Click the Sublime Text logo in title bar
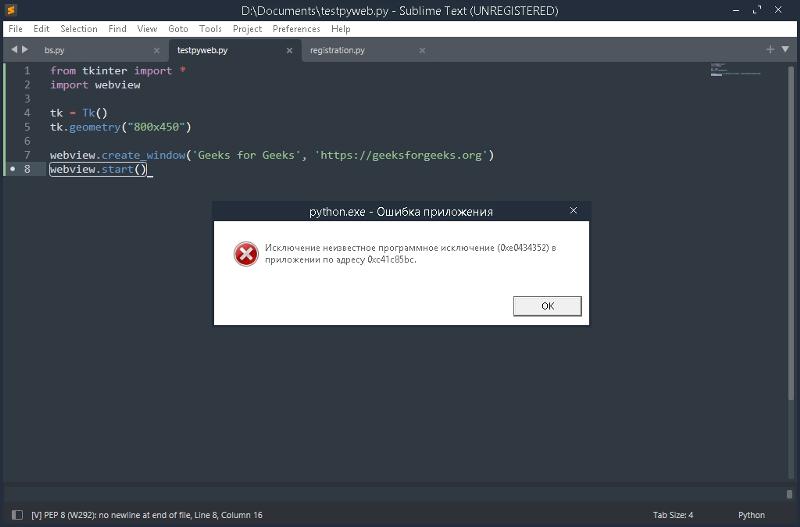This screenshot has height=527, width=800. pos(12,10)
